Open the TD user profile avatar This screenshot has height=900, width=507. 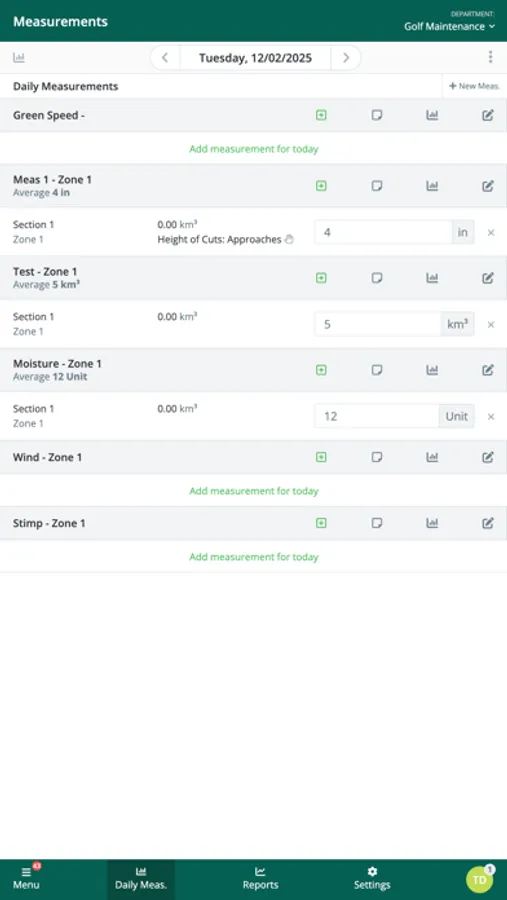point(479,879)
